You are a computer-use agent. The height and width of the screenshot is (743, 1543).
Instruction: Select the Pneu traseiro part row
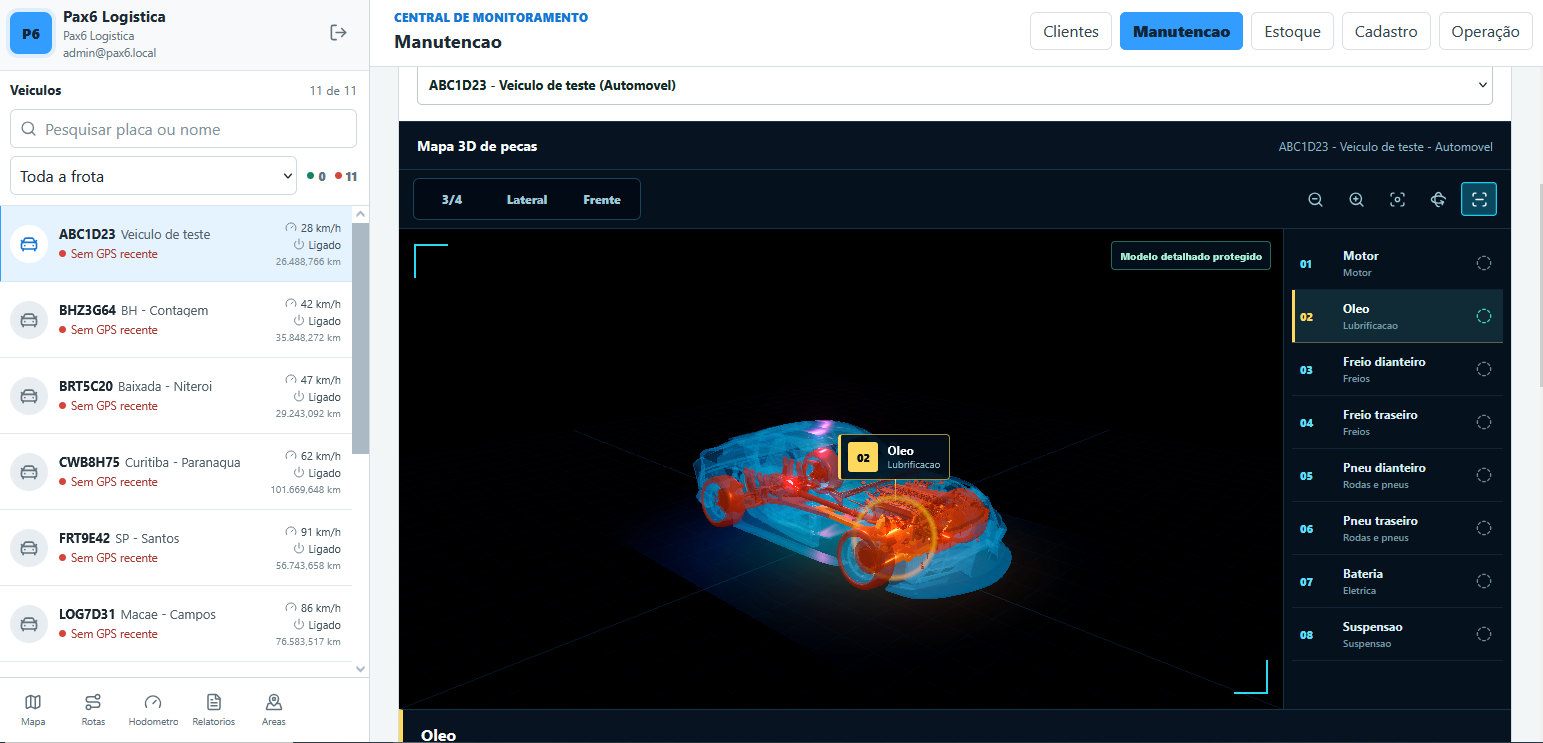tap(1397, 528)
